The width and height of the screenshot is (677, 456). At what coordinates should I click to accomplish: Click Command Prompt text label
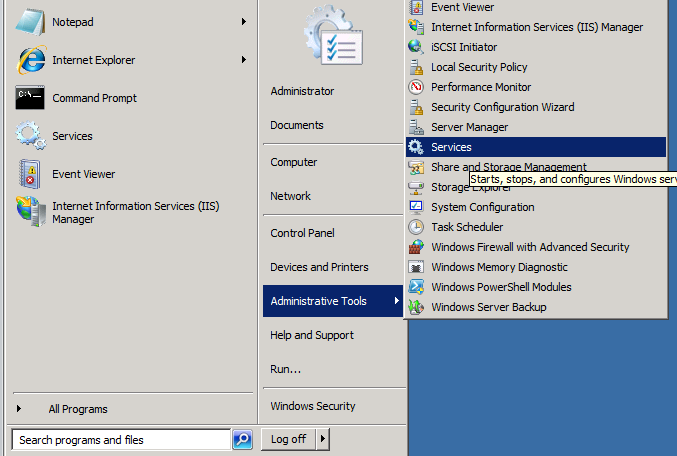click(95, 98)
